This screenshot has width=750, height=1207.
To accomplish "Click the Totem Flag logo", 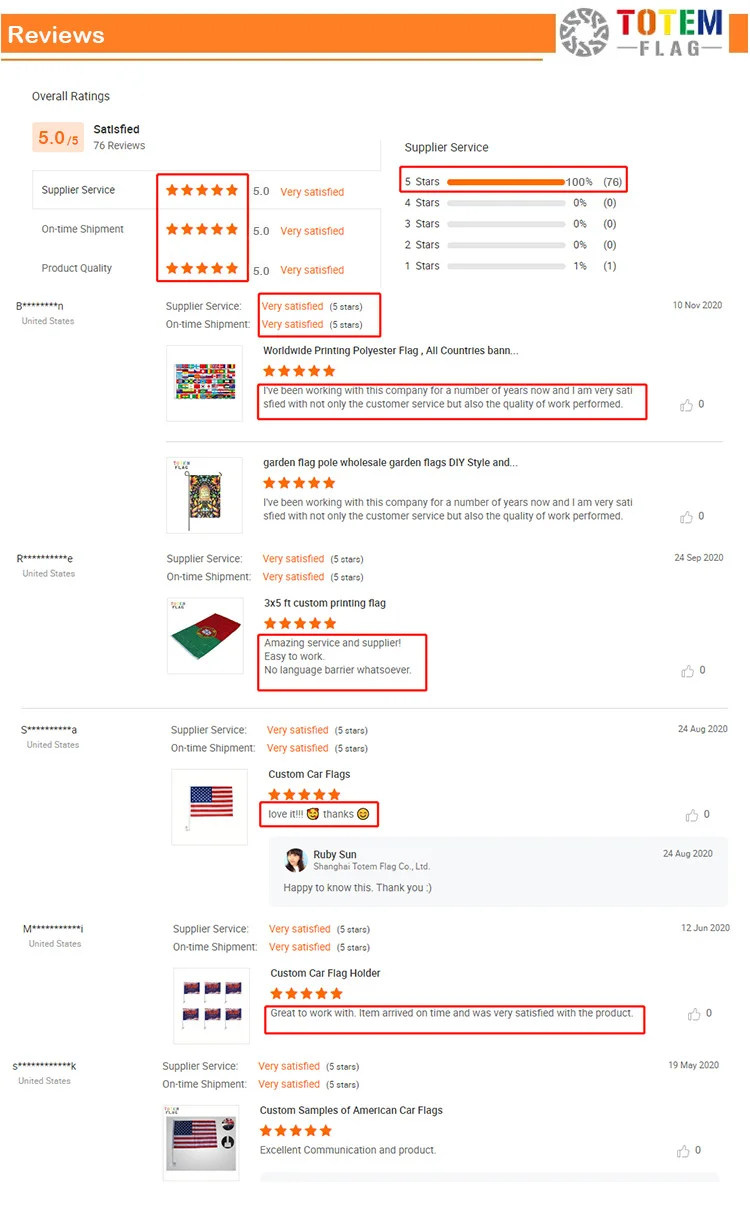I will 642,32.
